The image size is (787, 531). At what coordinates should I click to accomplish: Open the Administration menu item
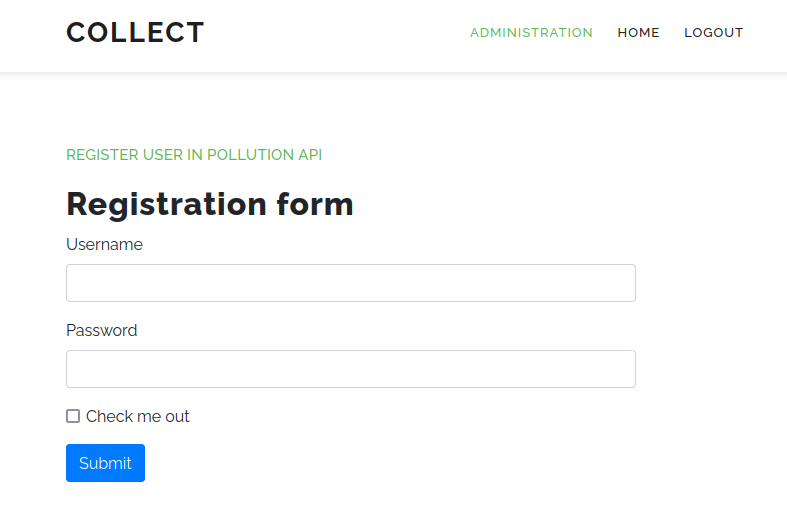531,33
